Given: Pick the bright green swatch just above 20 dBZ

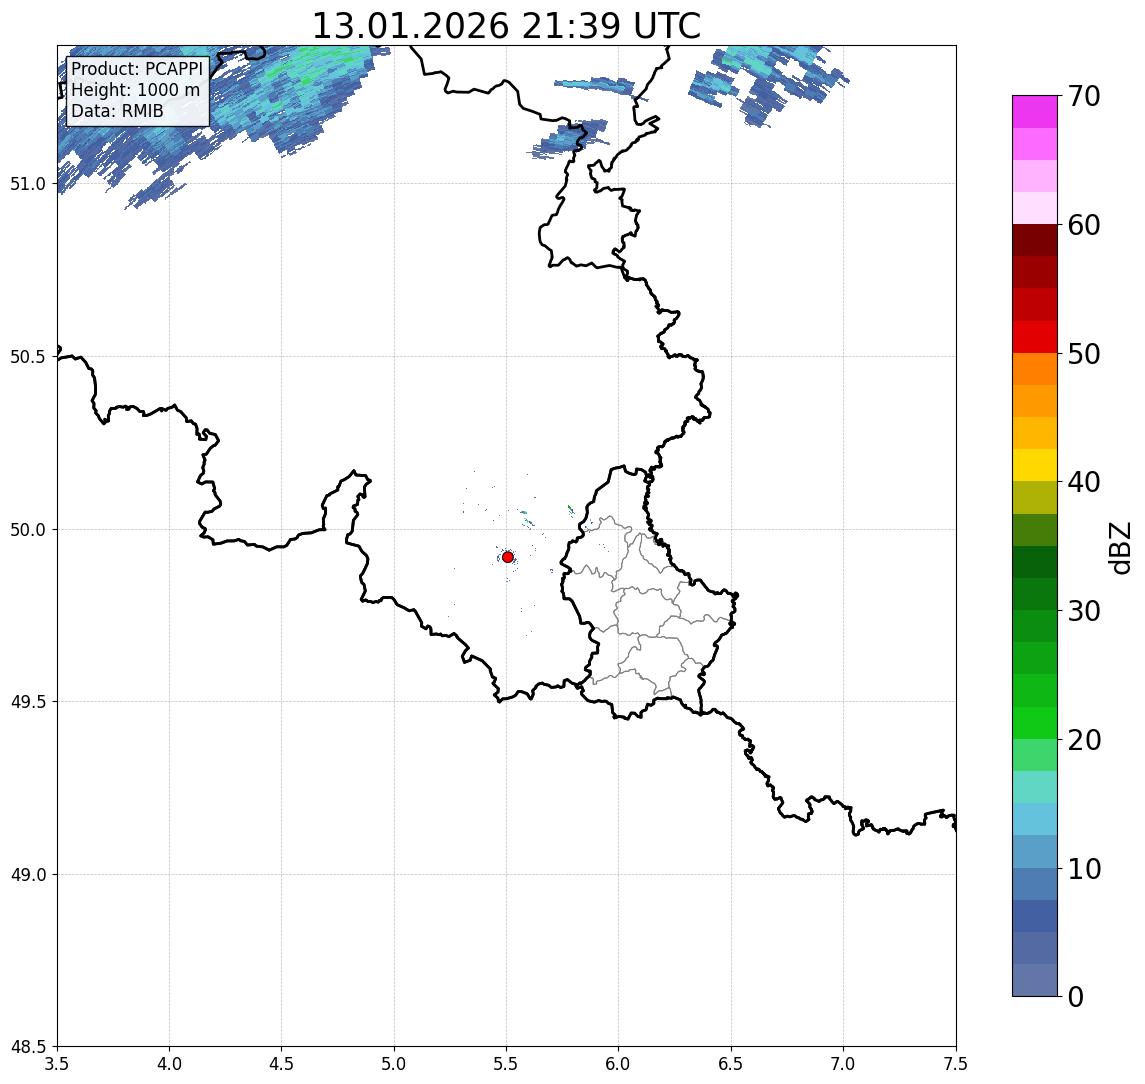Looking at the screenshot, I should click(1035, 722).
